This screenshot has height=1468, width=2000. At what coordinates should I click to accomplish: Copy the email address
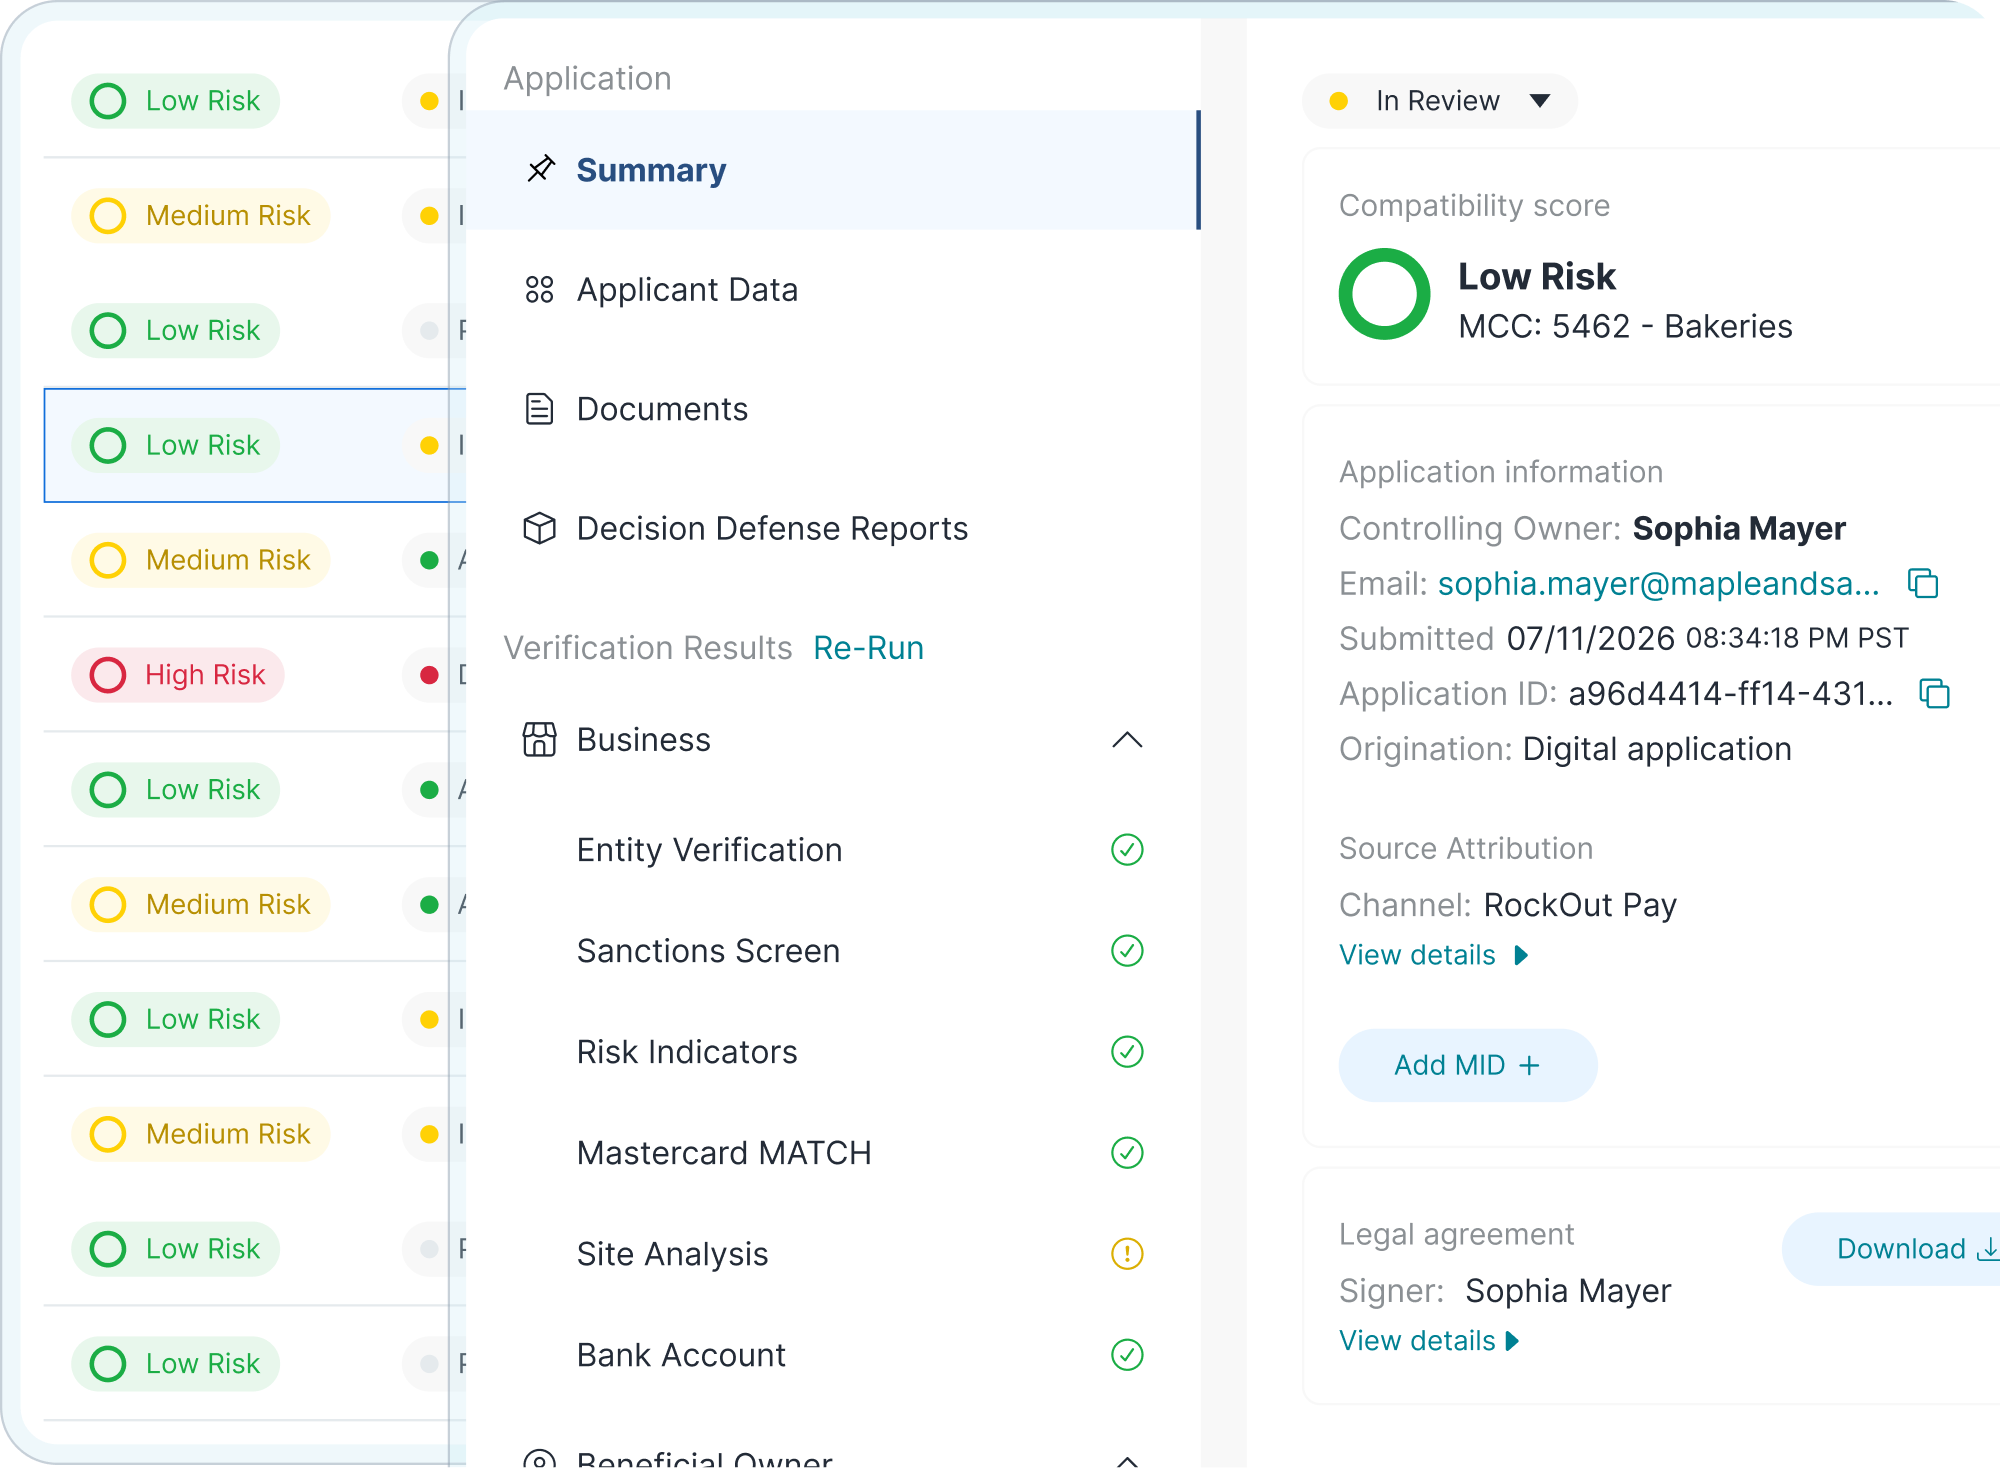point(1923,583)
